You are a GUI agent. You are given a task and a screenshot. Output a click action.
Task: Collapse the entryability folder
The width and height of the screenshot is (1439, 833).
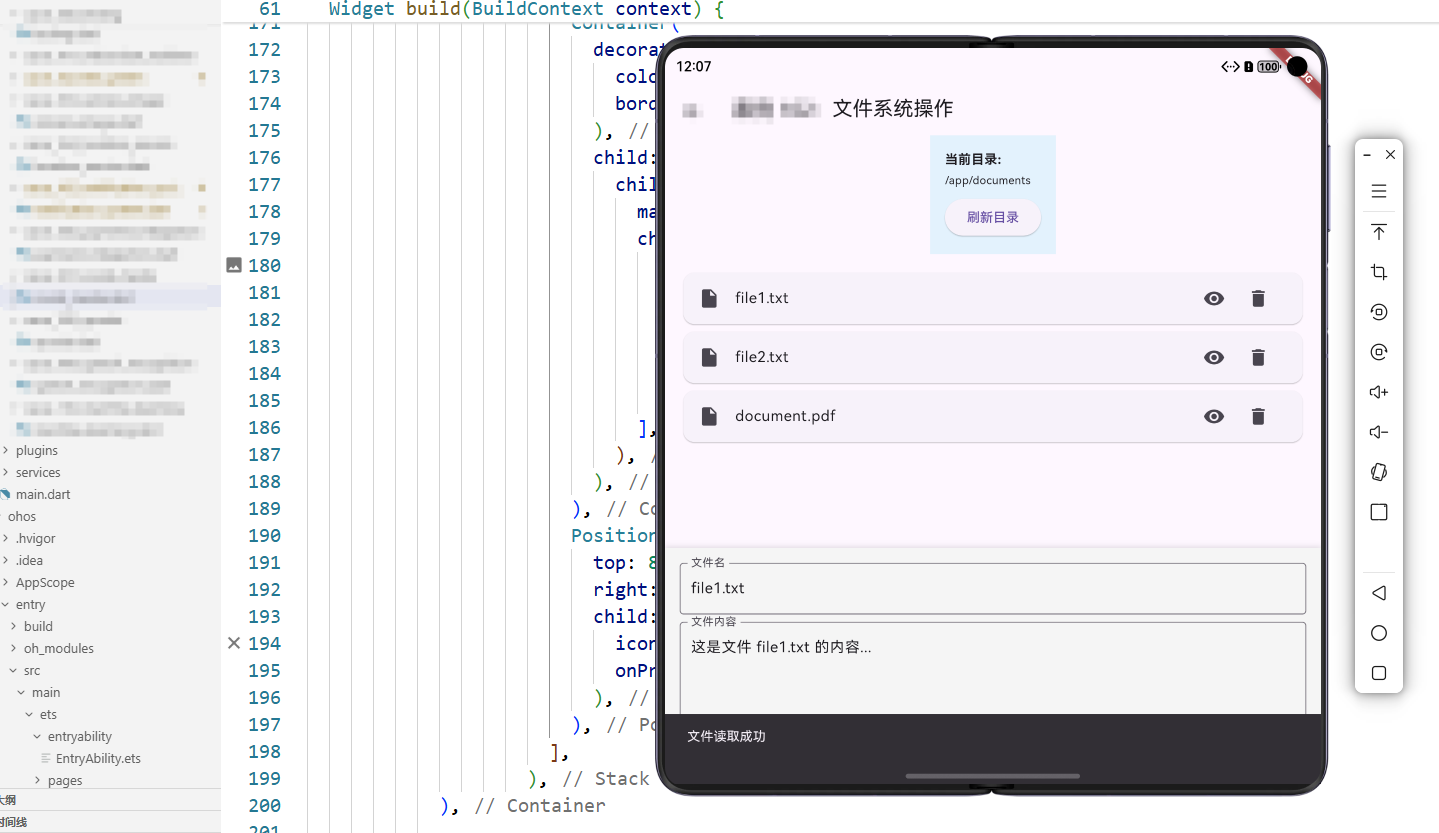pos(38,736)
